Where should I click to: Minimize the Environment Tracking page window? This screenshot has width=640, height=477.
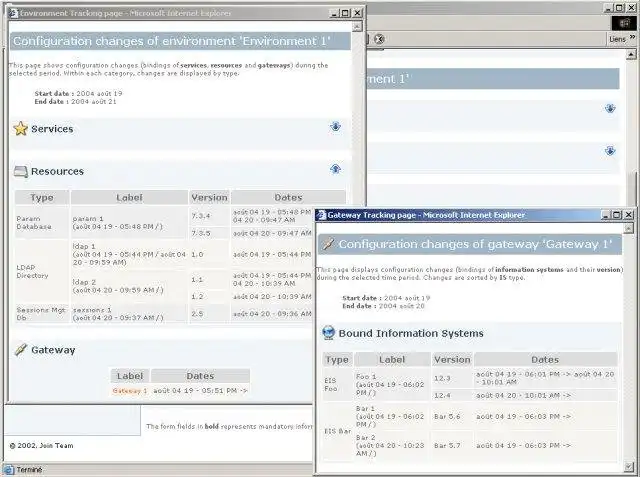[x=334, y=13]
